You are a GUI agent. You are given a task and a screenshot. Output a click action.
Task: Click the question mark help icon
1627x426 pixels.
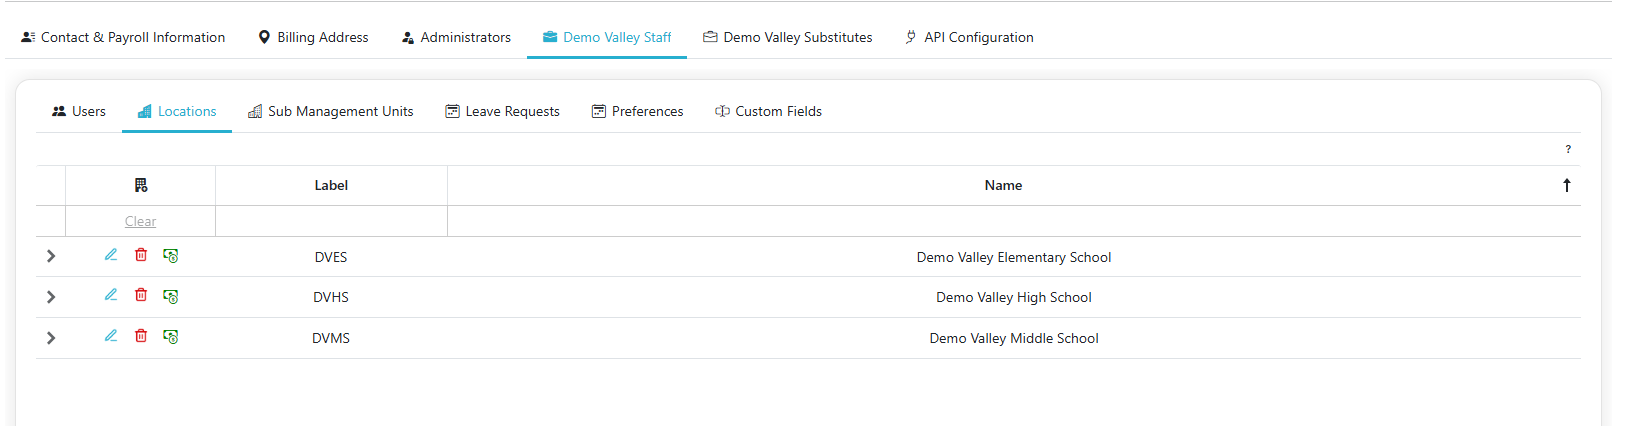tap(1567, 149)
